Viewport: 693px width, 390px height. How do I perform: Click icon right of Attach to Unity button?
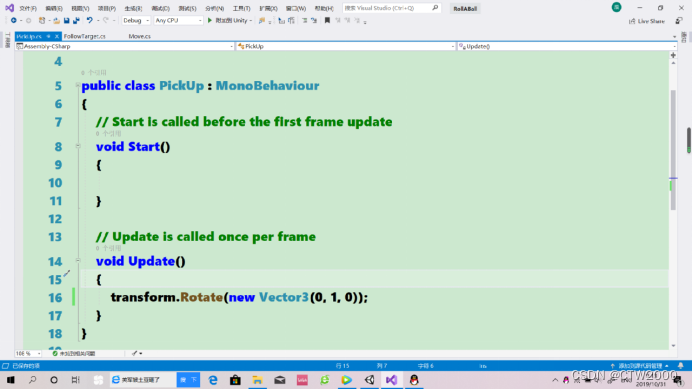tap(262, 21)
